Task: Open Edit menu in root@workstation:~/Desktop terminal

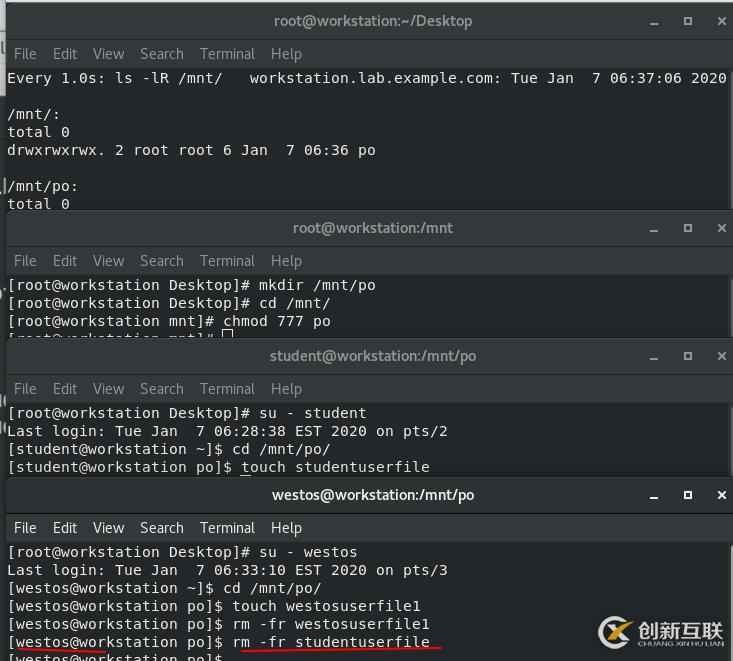Action: click(65, 54)
